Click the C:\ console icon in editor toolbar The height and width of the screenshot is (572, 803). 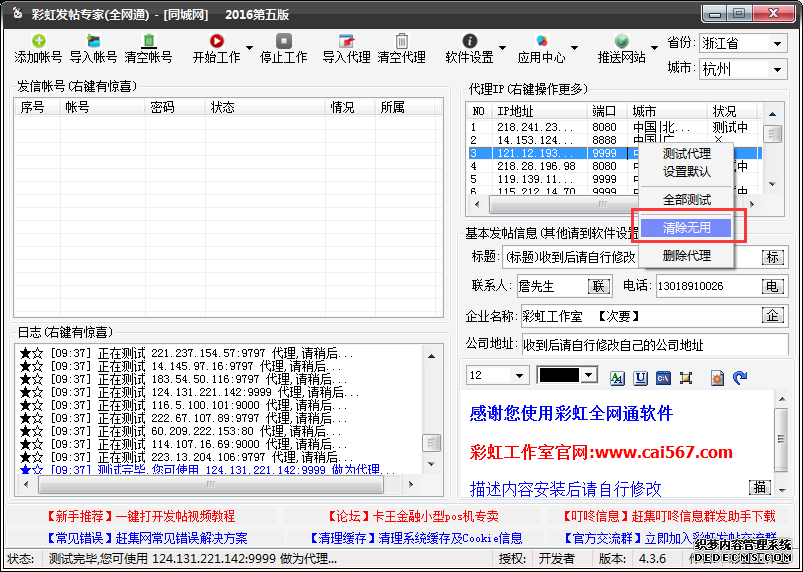[x=664, y=378]
